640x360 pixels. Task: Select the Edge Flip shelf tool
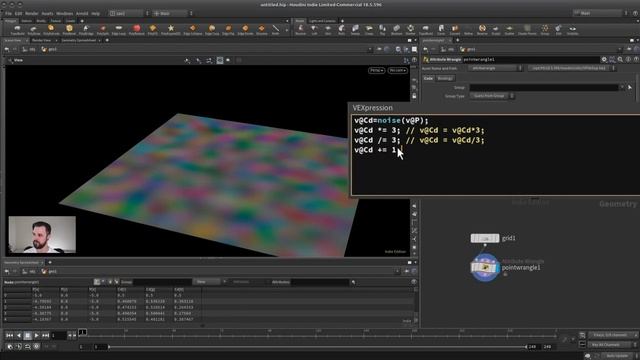pyautogui.click(x=228, y=30)
